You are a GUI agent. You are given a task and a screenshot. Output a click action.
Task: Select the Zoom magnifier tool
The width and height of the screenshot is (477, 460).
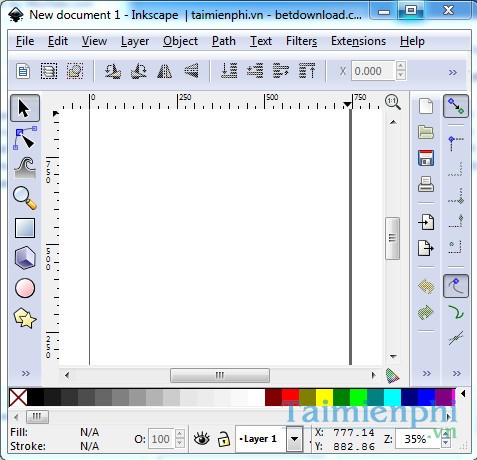point(25,198)
